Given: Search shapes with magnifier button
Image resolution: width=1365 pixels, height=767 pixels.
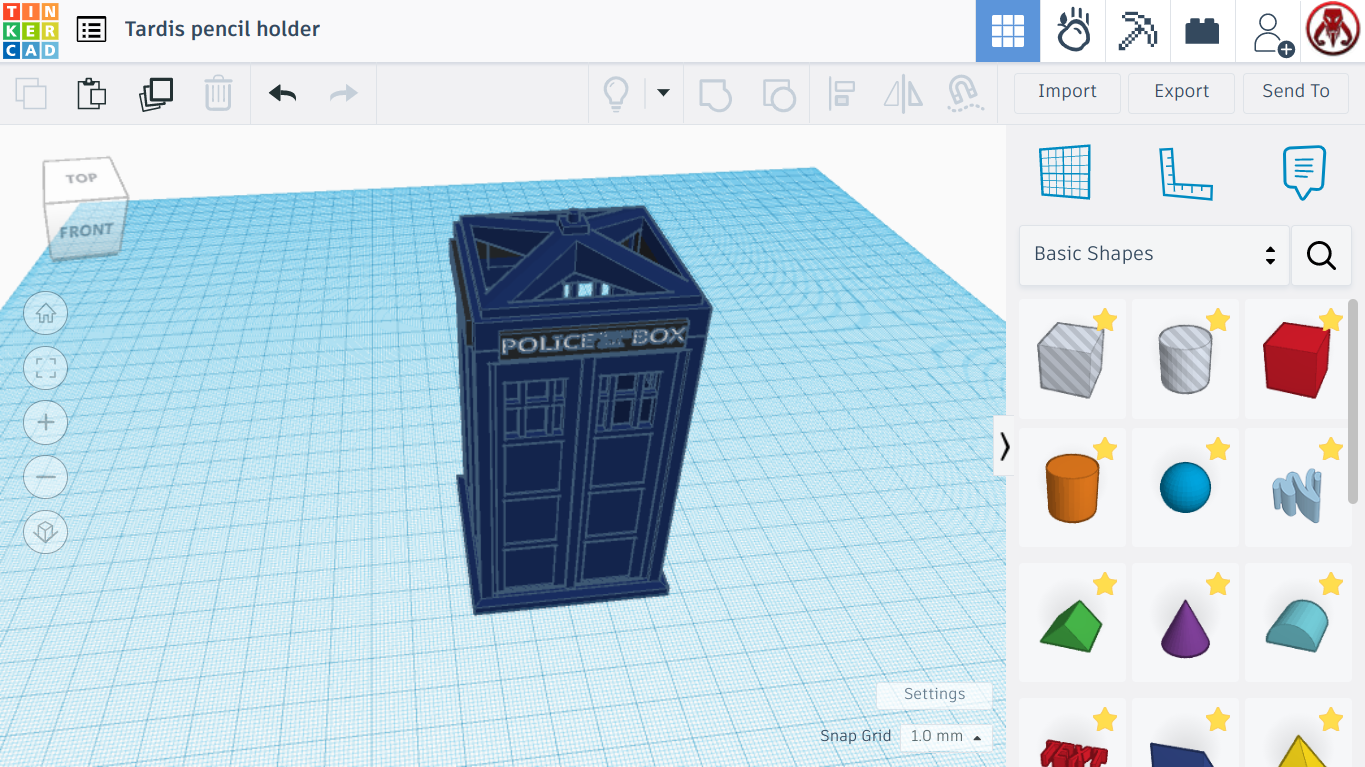Looking at the screenshot, I should click(x=1321, y=255).
